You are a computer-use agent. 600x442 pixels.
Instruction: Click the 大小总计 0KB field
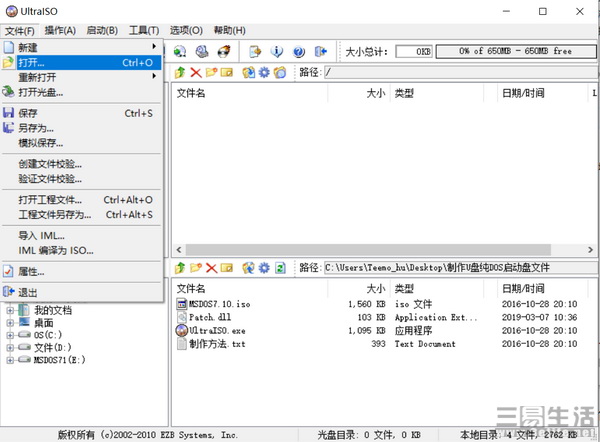click(414, 51)
